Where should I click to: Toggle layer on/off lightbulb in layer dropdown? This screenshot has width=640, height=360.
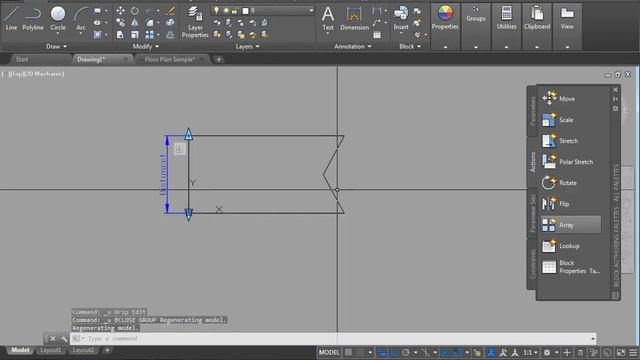[x=216, y=10]
